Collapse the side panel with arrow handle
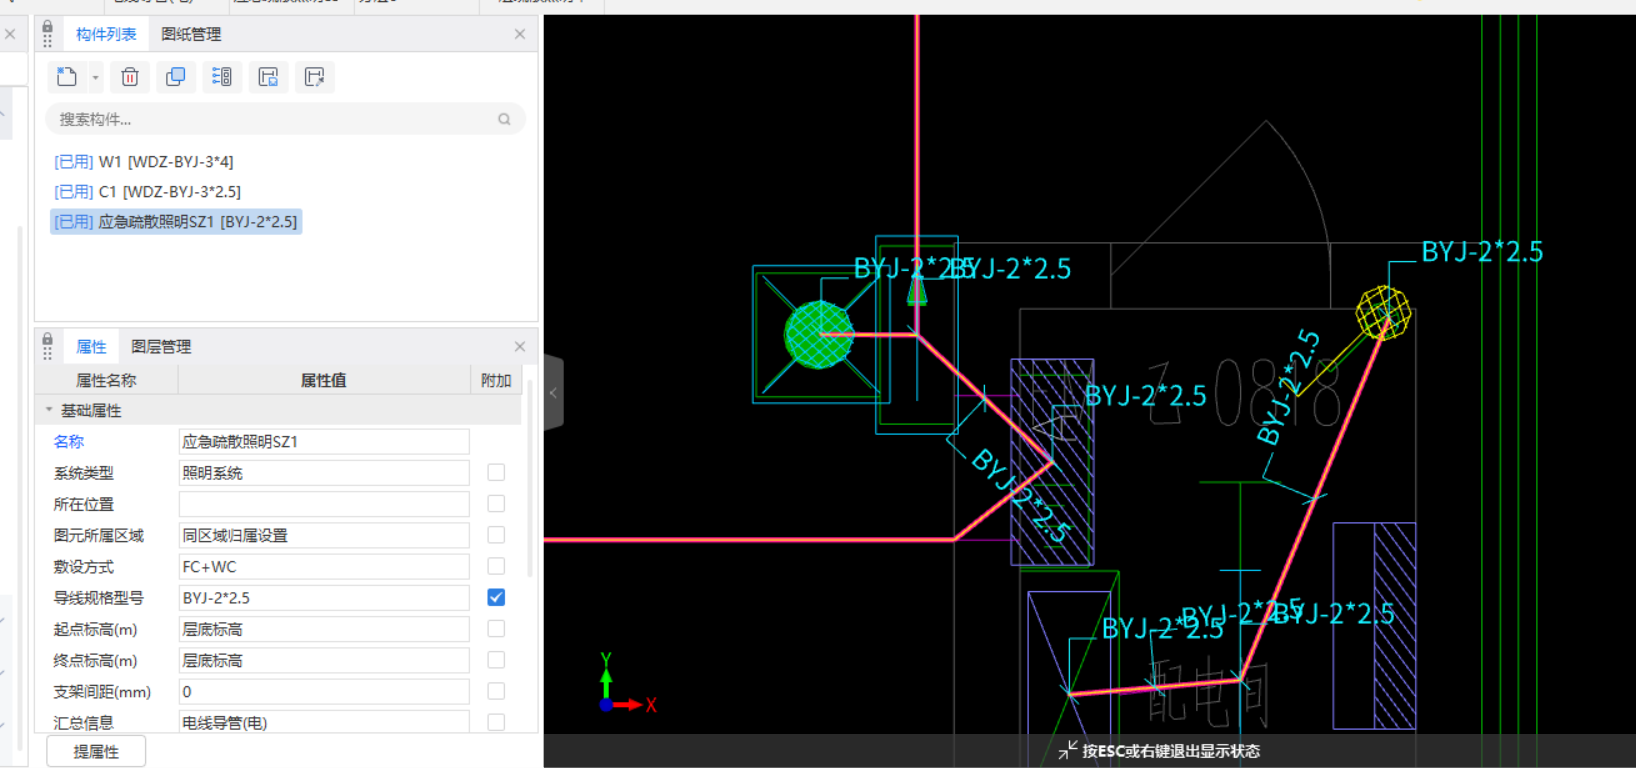The height and width of the screenshot is (768, 1636). pyautogui.click(x=554, y=393)
